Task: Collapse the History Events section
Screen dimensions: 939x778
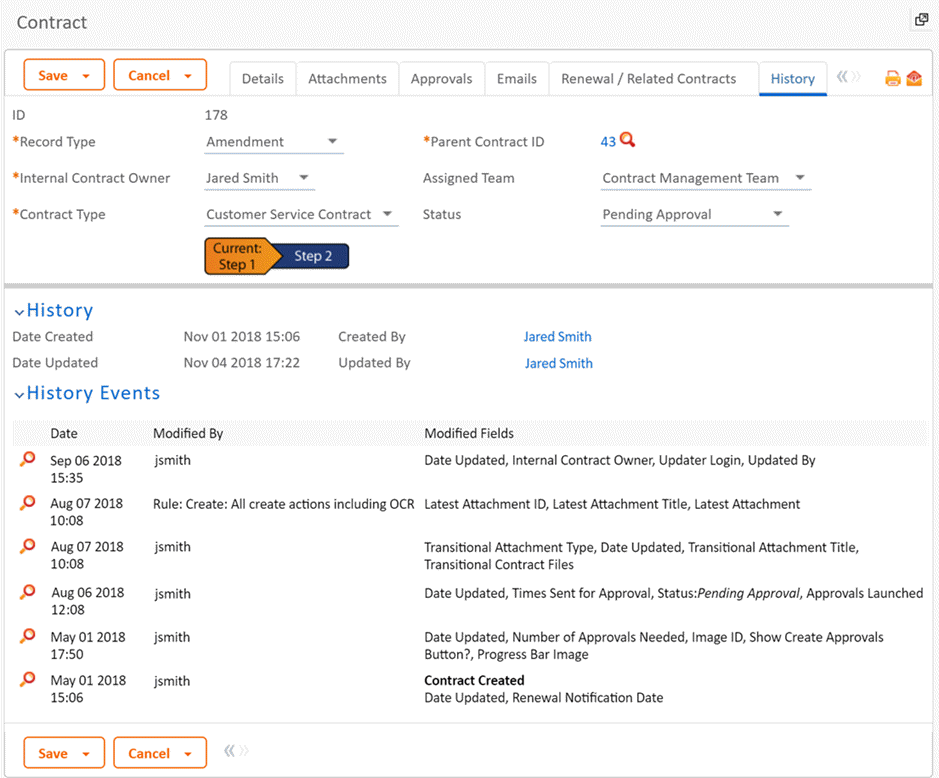Action: point(19,395)
